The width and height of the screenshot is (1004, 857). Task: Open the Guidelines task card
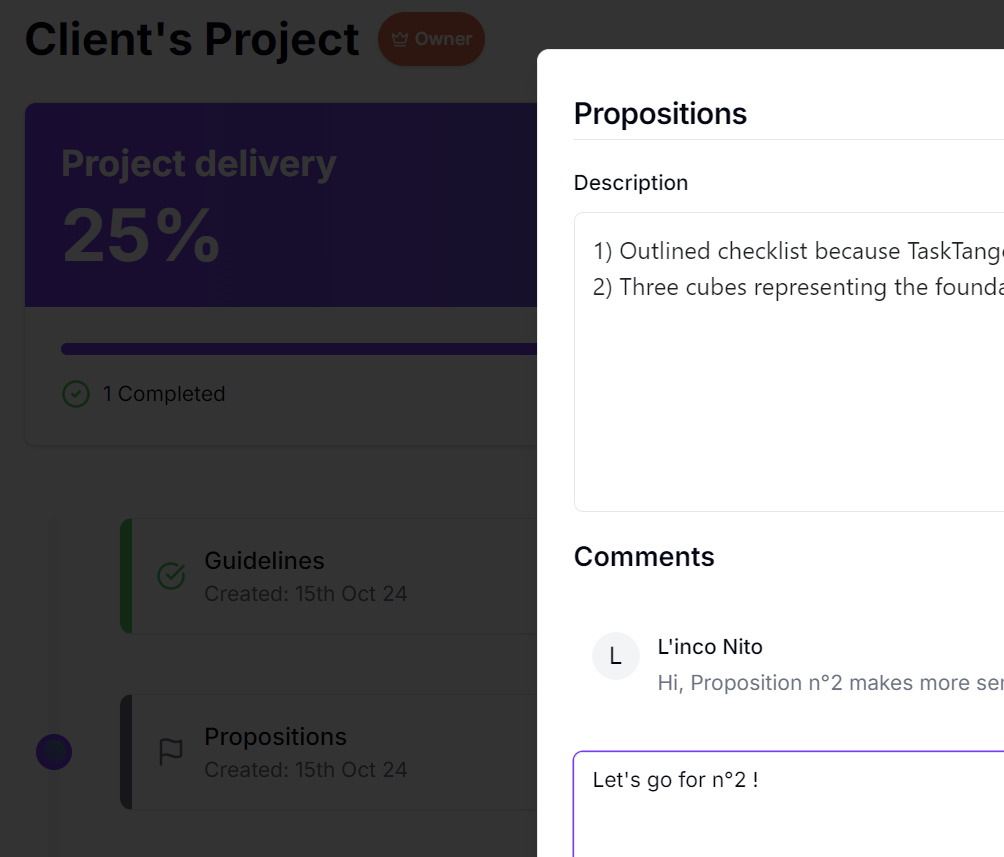click(x=329, y=576)
